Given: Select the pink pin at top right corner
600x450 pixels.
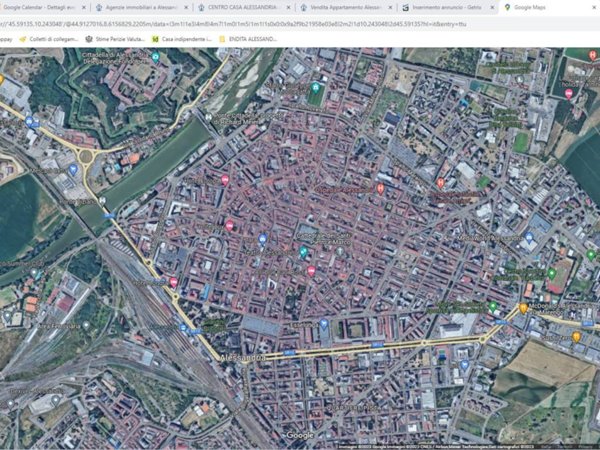Looking at the screenshot, I should 568,93.
